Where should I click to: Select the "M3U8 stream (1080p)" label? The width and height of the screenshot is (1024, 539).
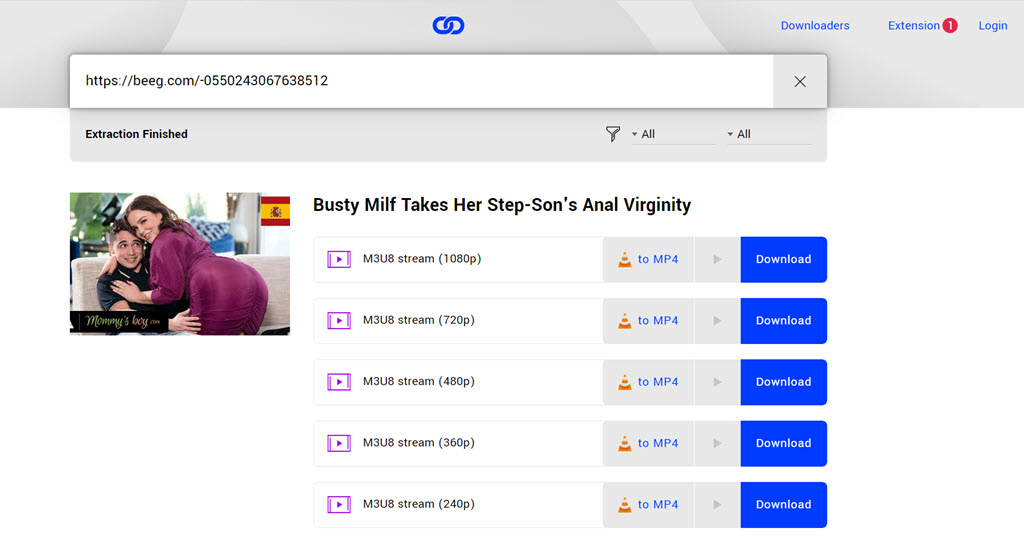click(x=422, y=259)
